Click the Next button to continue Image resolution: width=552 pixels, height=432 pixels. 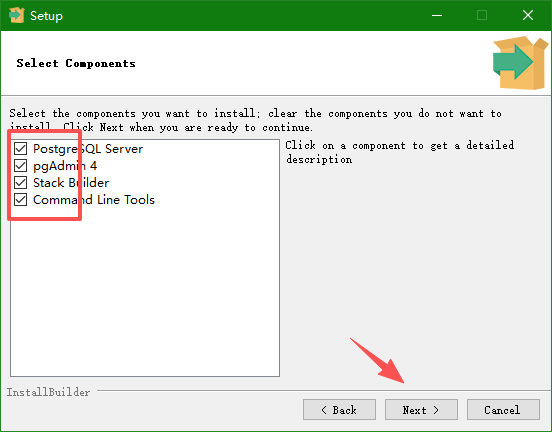pos(421,409)
